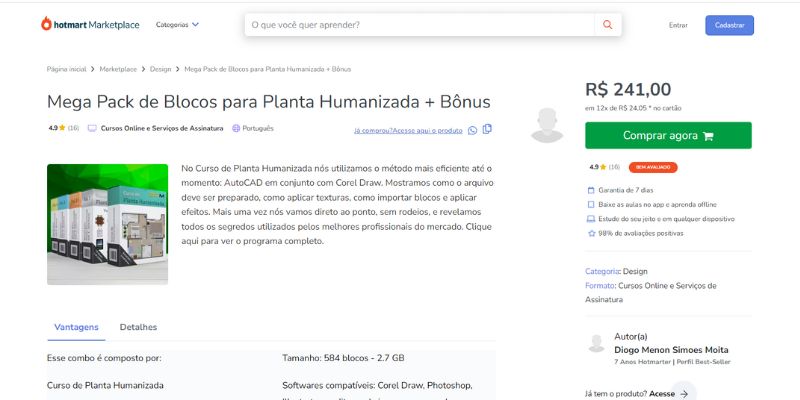Click the text Tamanho: 584 blocos - 2.7 GB
This screenshot has width=800, height=400.
tap(343, 358)
